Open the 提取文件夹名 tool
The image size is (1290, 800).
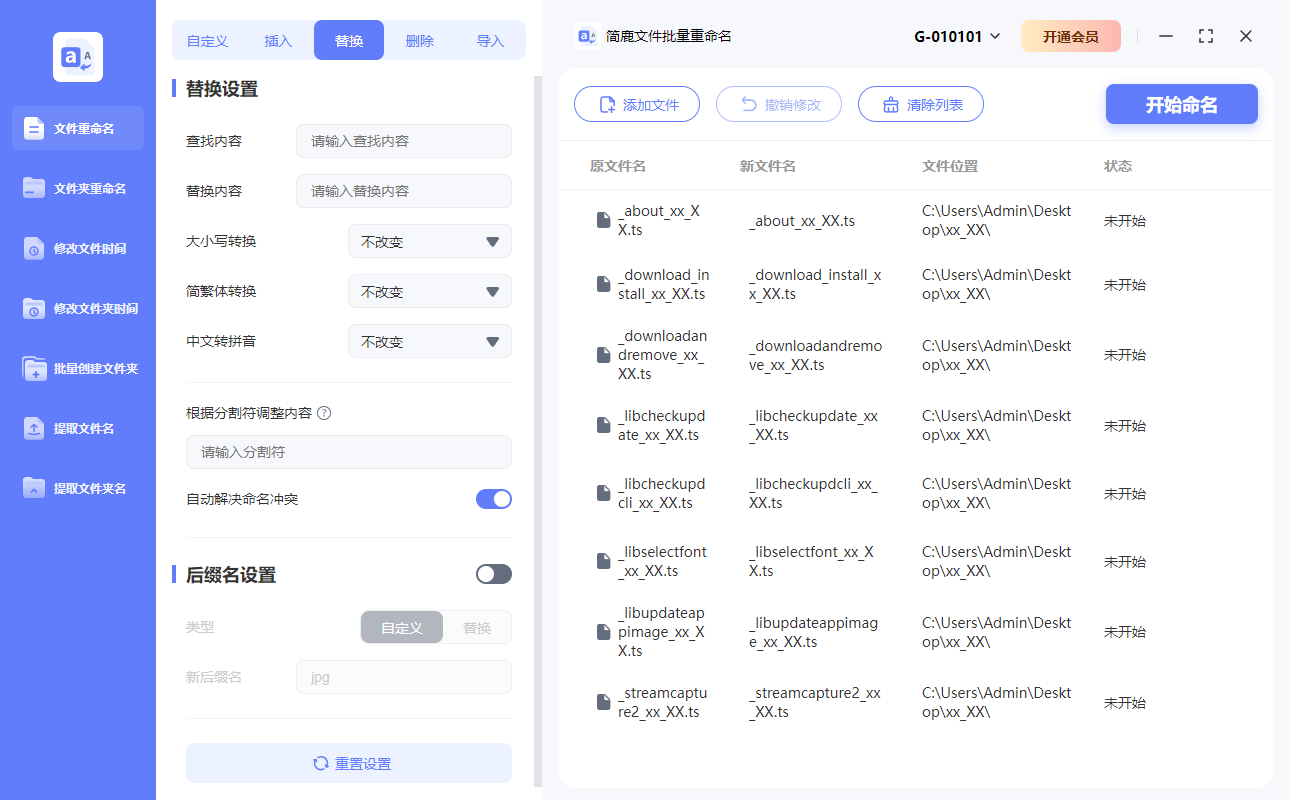[x=77, y=488]
